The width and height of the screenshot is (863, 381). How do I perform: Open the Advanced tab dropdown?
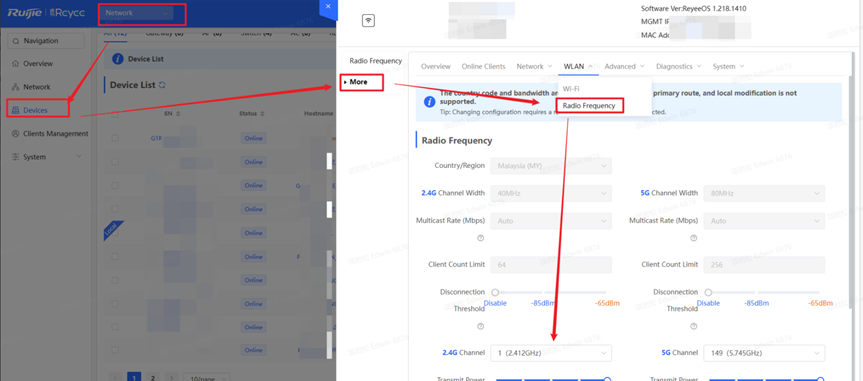click(x=624, y=66)
